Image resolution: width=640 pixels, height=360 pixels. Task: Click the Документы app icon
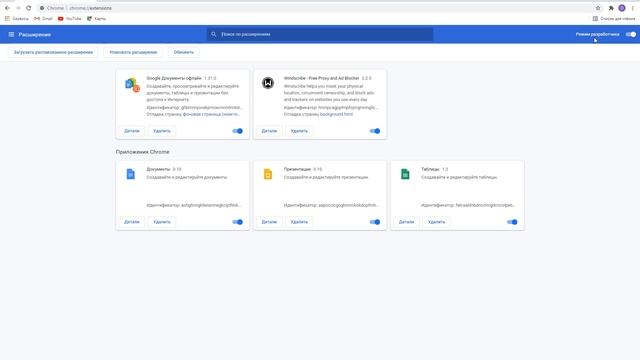click(131, 174)
